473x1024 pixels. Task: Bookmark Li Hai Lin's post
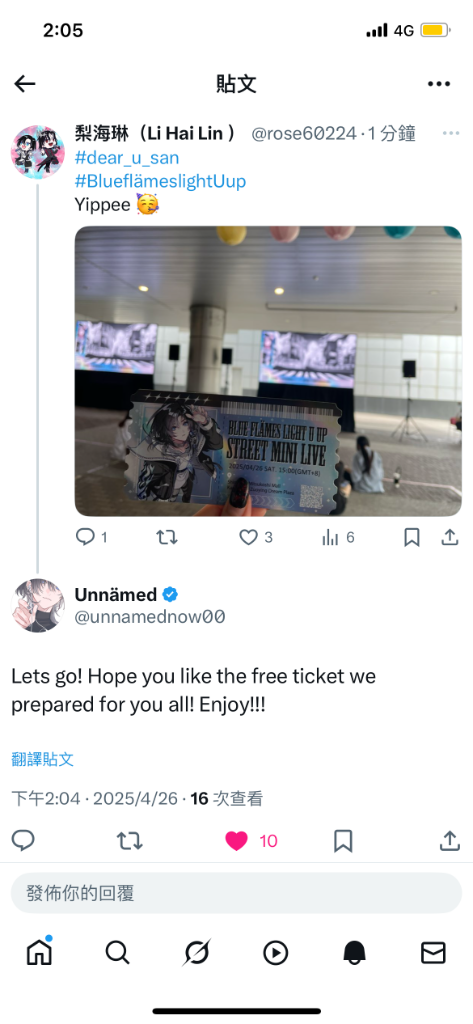412,537
